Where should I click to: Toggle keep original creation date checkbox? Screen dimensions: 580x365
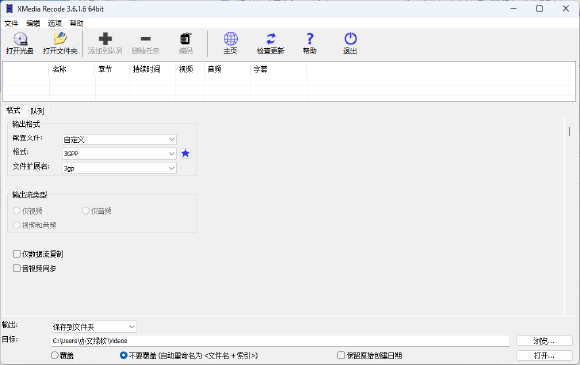coord(341,355)
